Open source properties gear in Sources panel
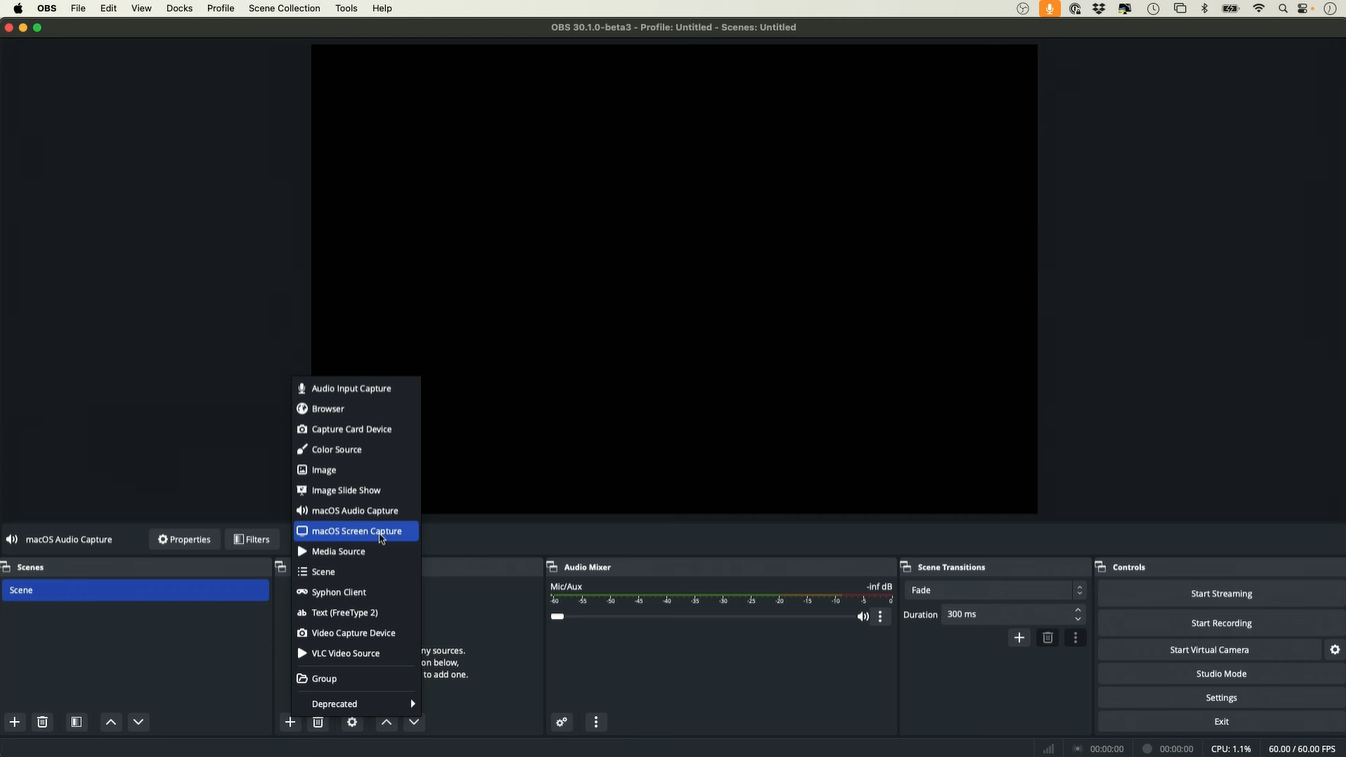 click(x=352, y=722)
